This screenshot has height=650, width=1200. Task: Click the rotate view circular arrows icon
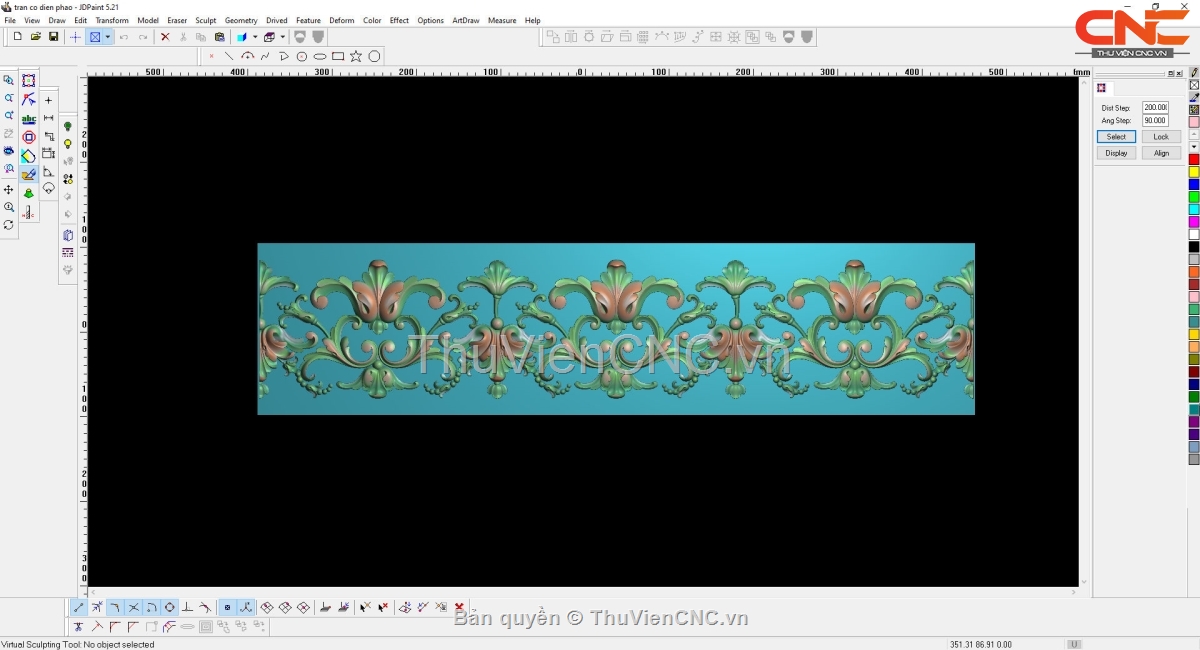click(x=9, y=225)
